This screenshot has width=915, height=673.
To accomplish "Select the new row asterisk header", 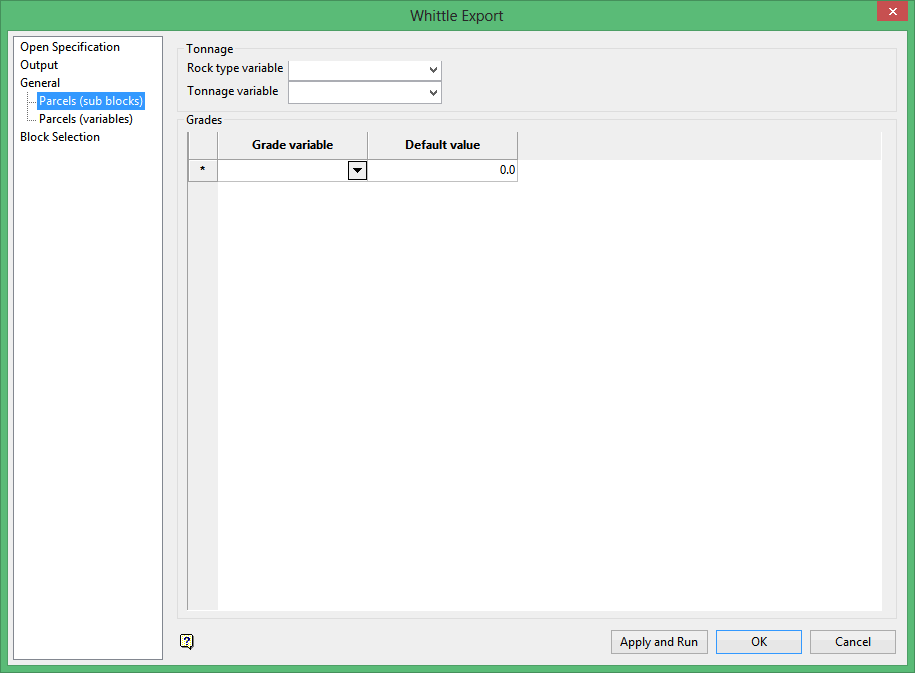I will [202, 170].
